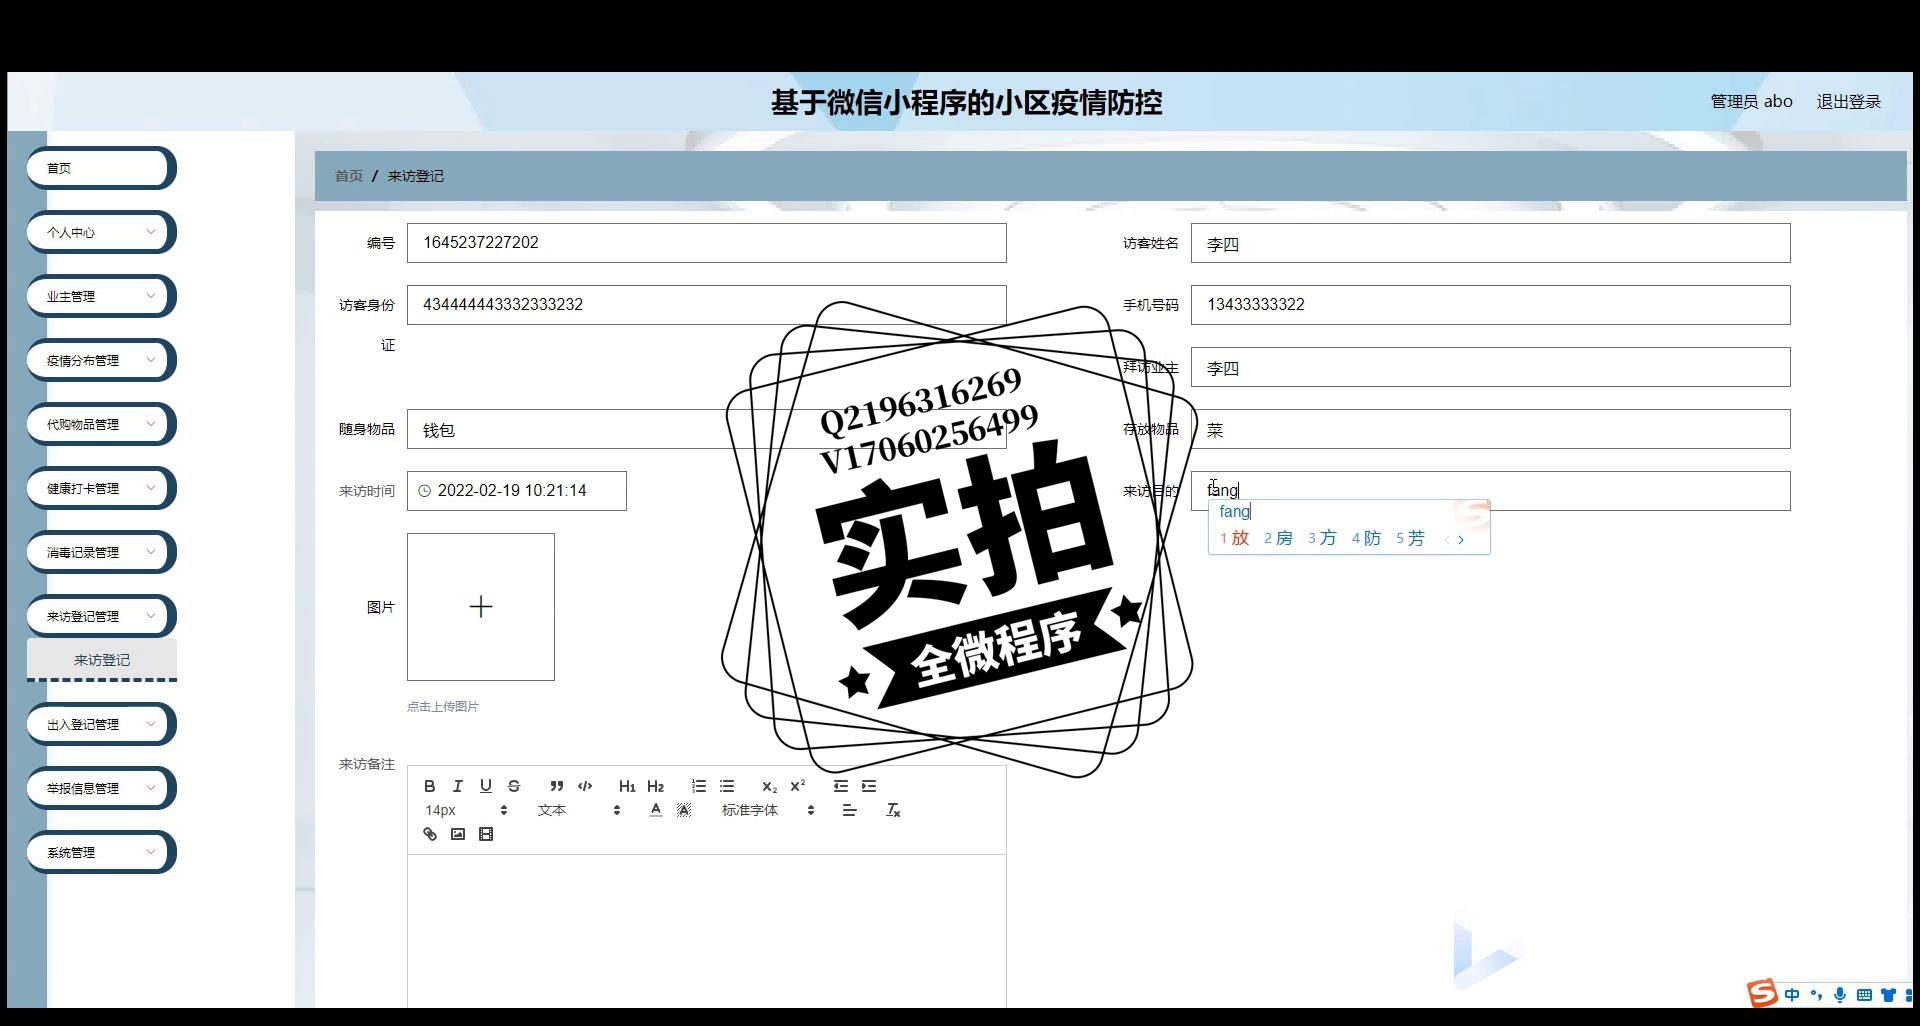
Task: Clear text formatting in the editor
Action: 893,810
